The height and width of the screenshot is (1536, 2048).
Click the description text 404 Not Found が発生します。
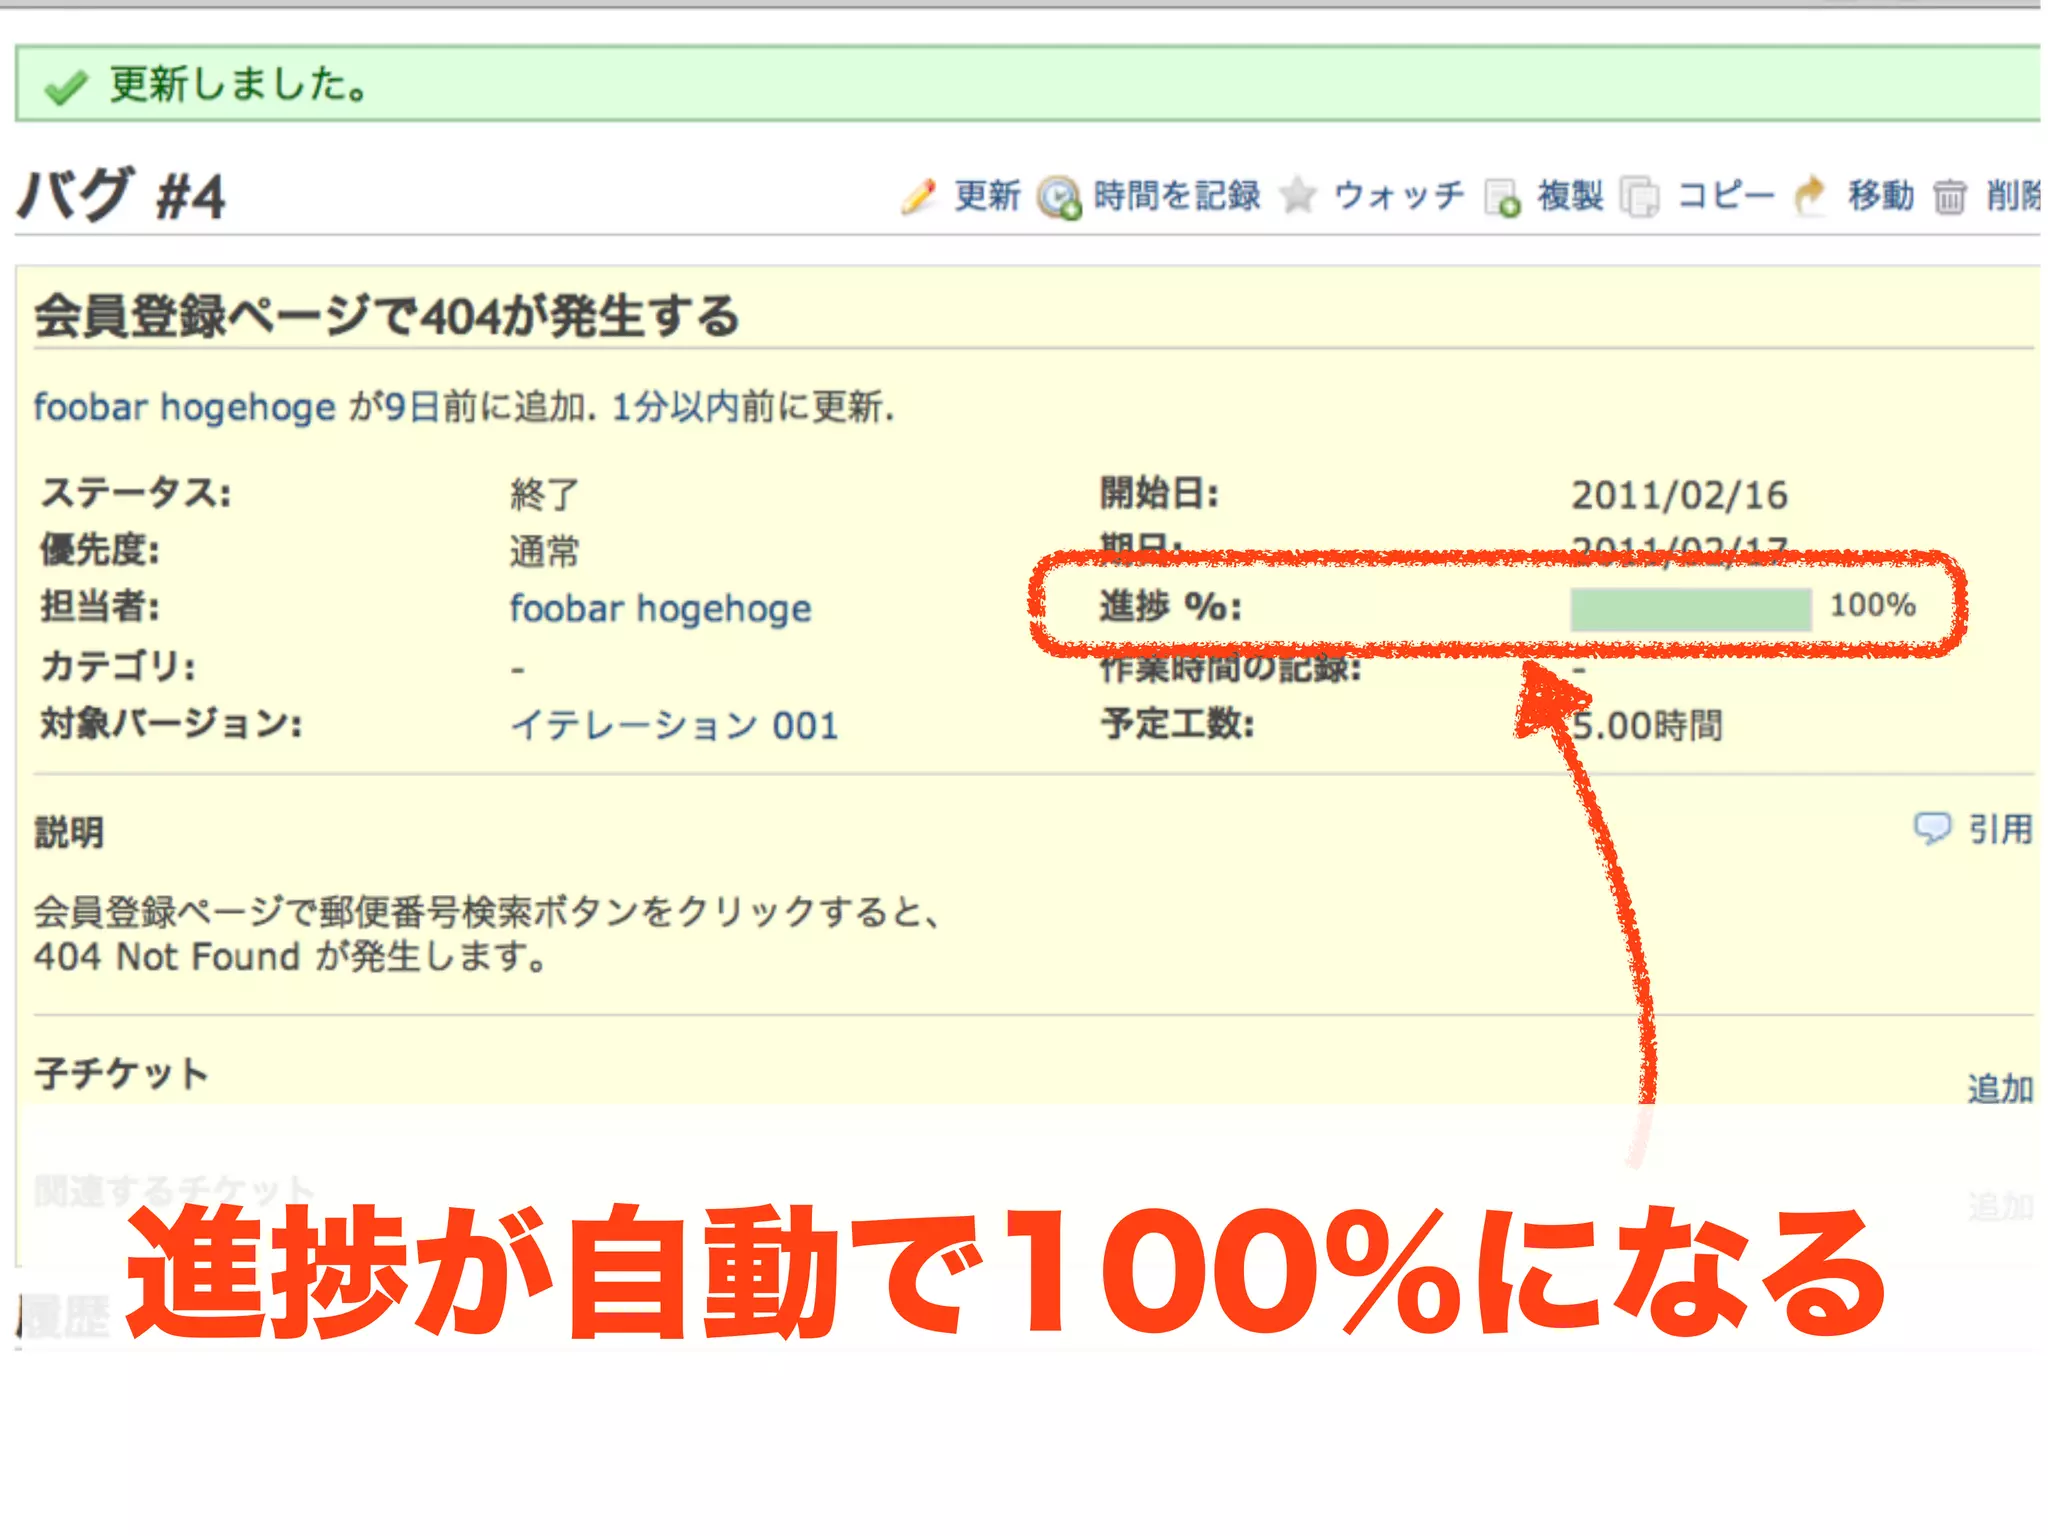tap(290, 957)
